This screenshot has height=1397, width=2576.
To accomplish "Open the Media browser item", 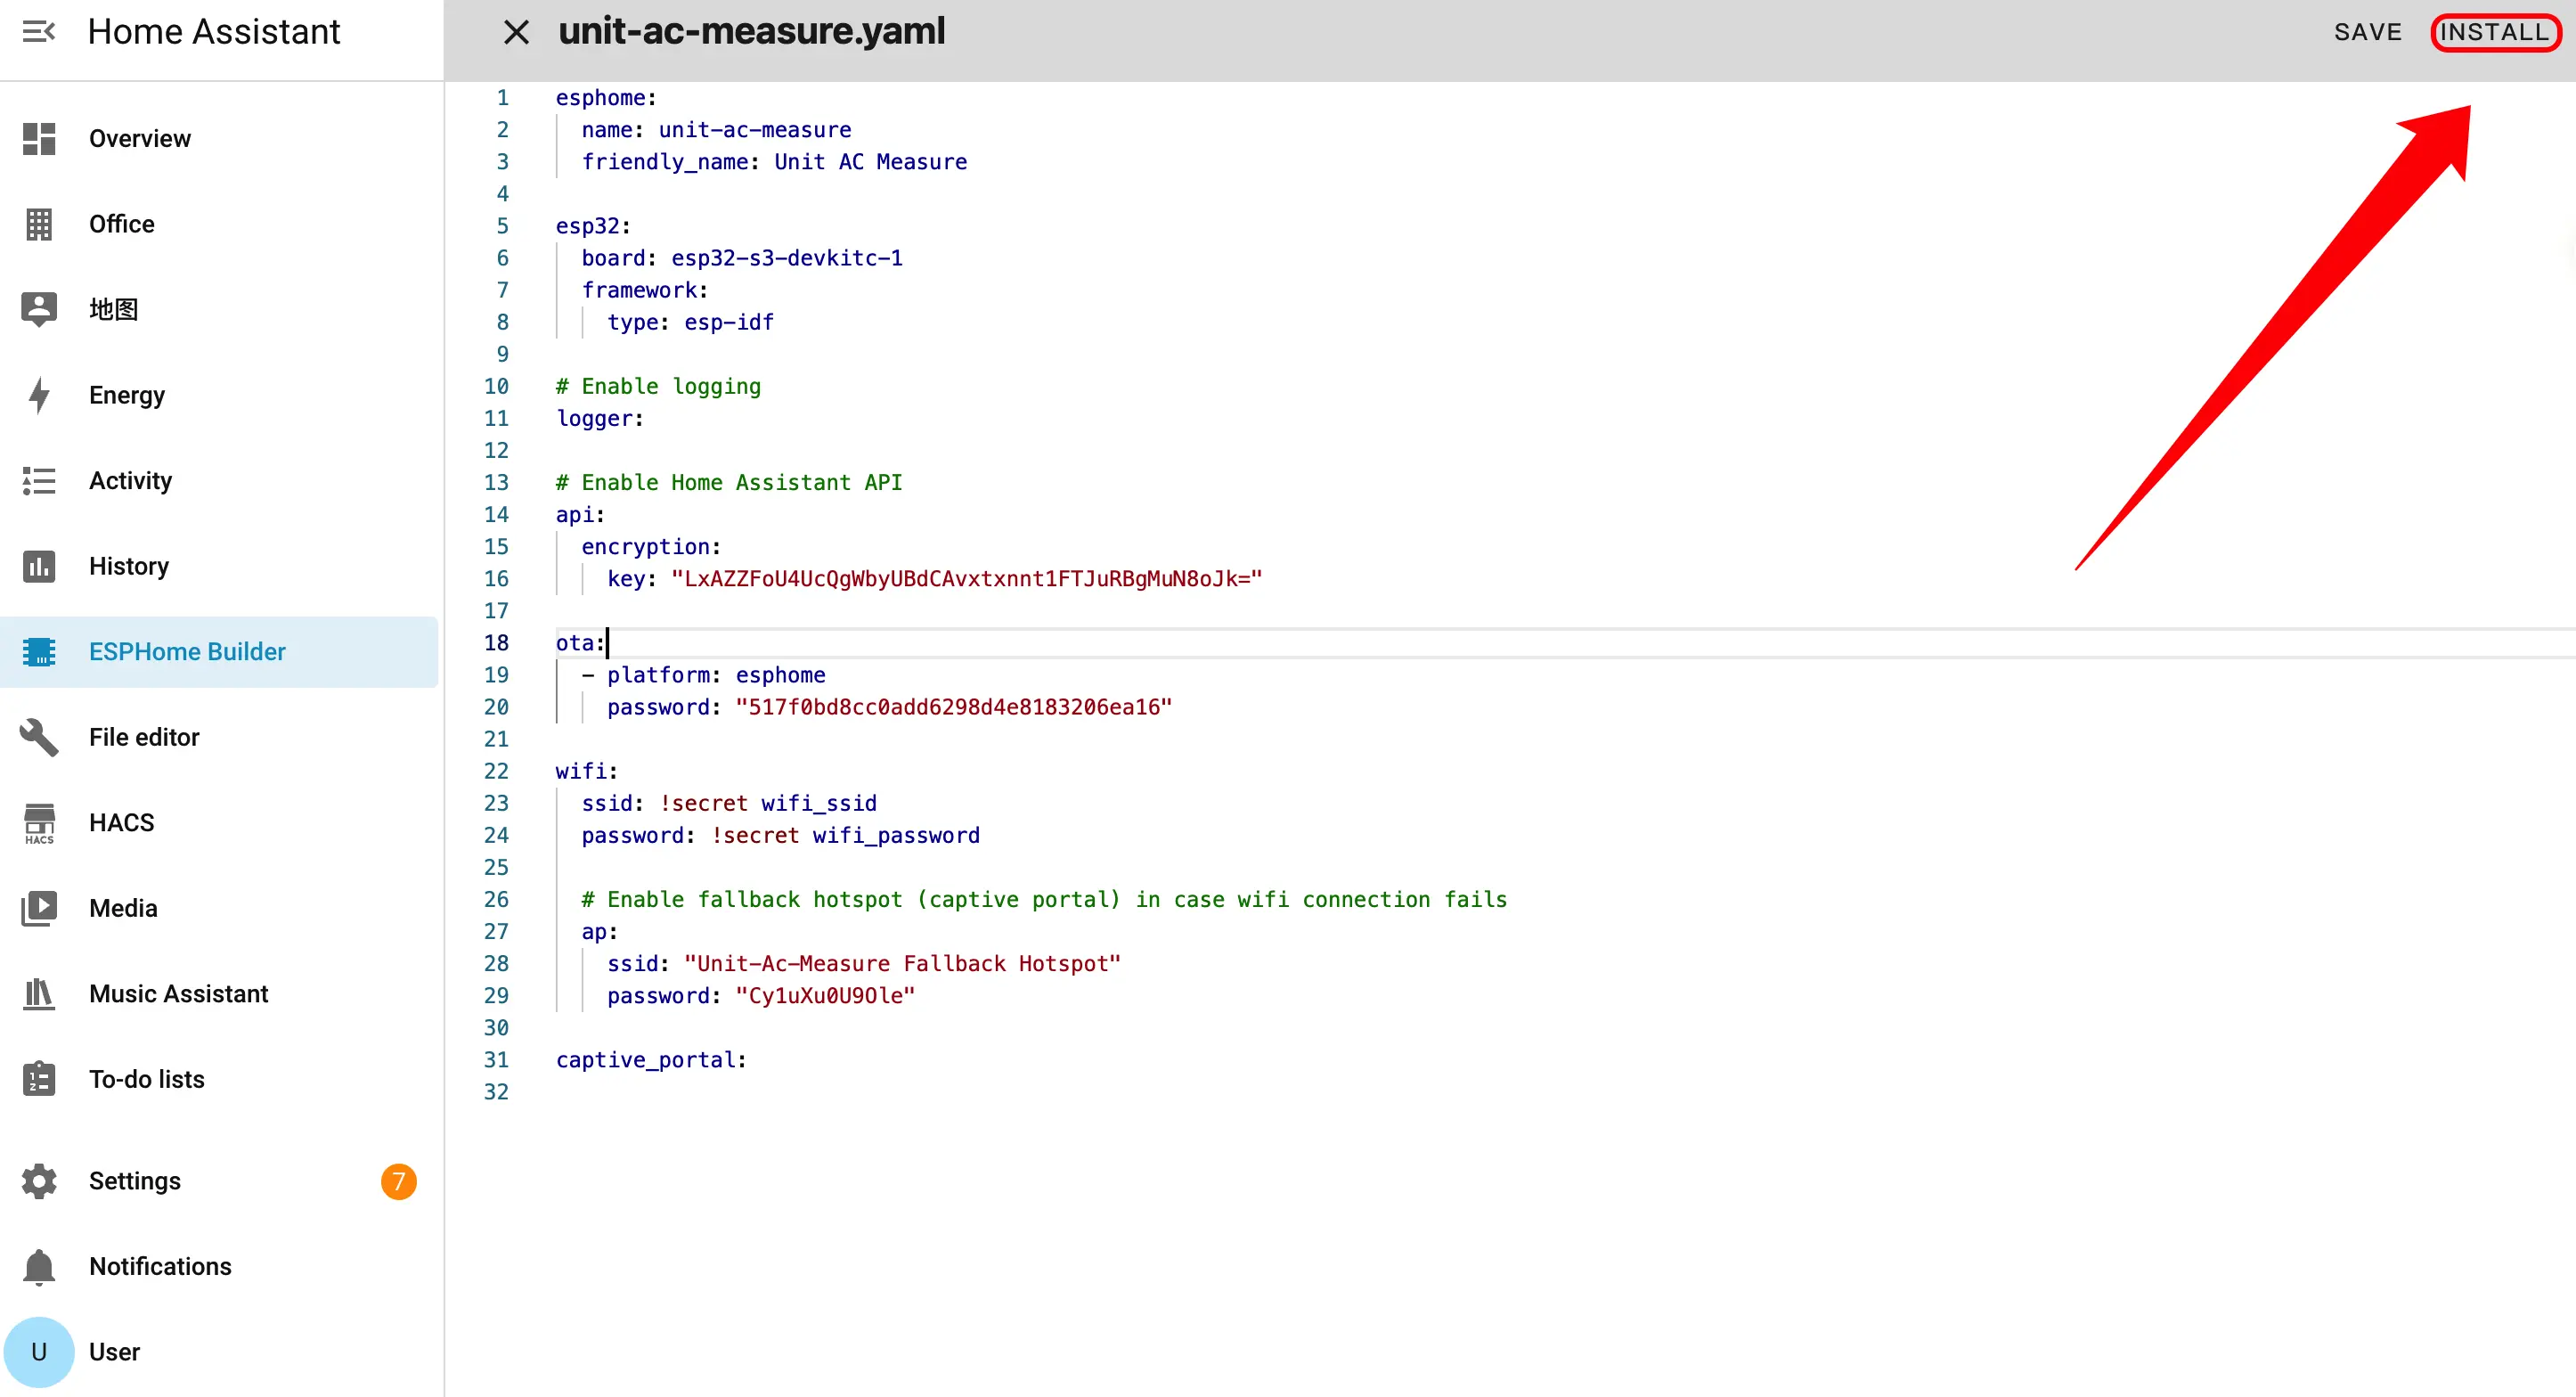I will pyautogui.click(x=123, y=908).
